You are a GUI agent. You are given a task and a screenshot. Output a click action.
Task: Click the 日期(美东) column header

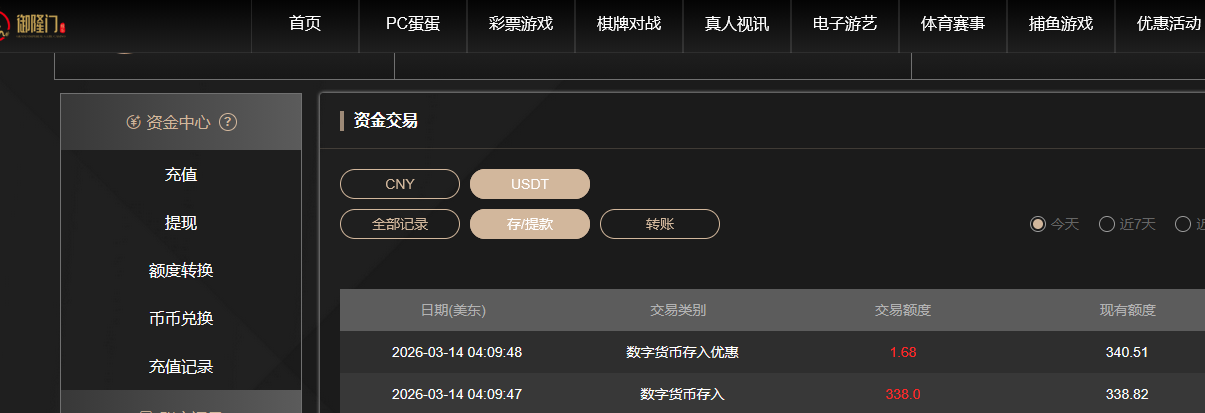pyautogui.click(x=453, y=310)
